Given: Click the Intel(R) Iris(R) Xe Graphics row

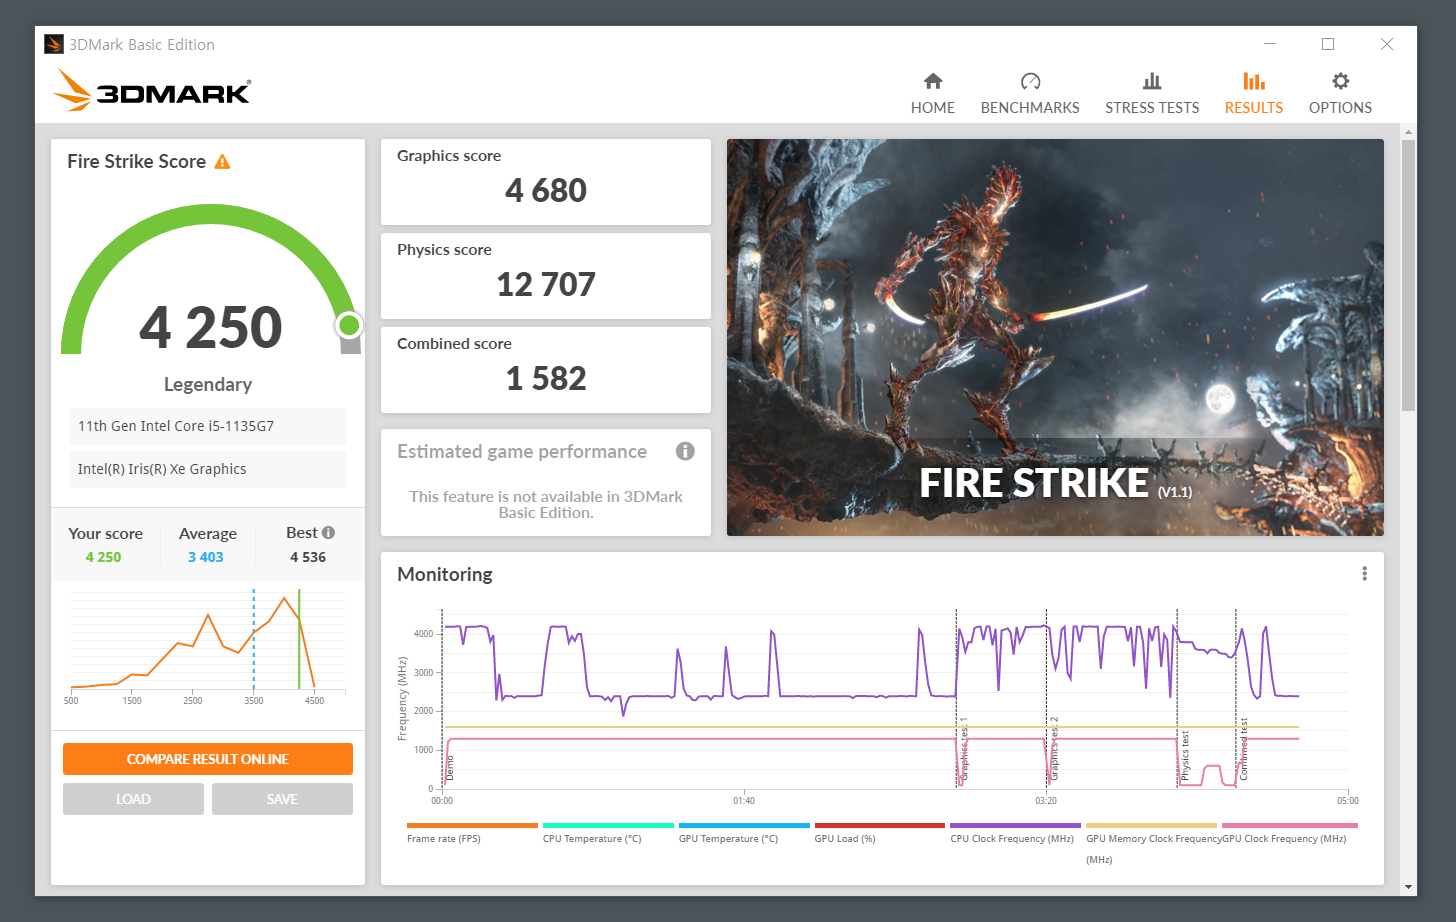Looking at the screenshot, I should point(208,469).
